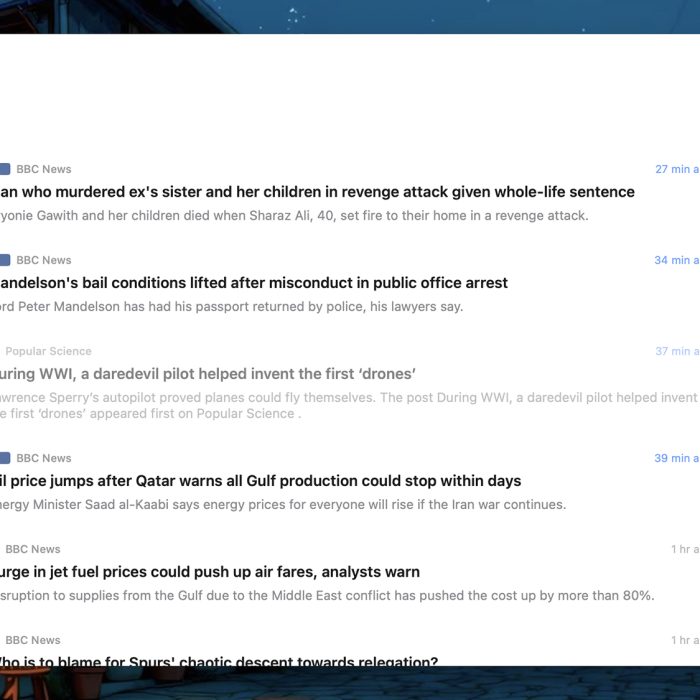
Task: Open Mandelson's bail conditions lifted headline
Action: pyautogui.click(x=254, y=283)
